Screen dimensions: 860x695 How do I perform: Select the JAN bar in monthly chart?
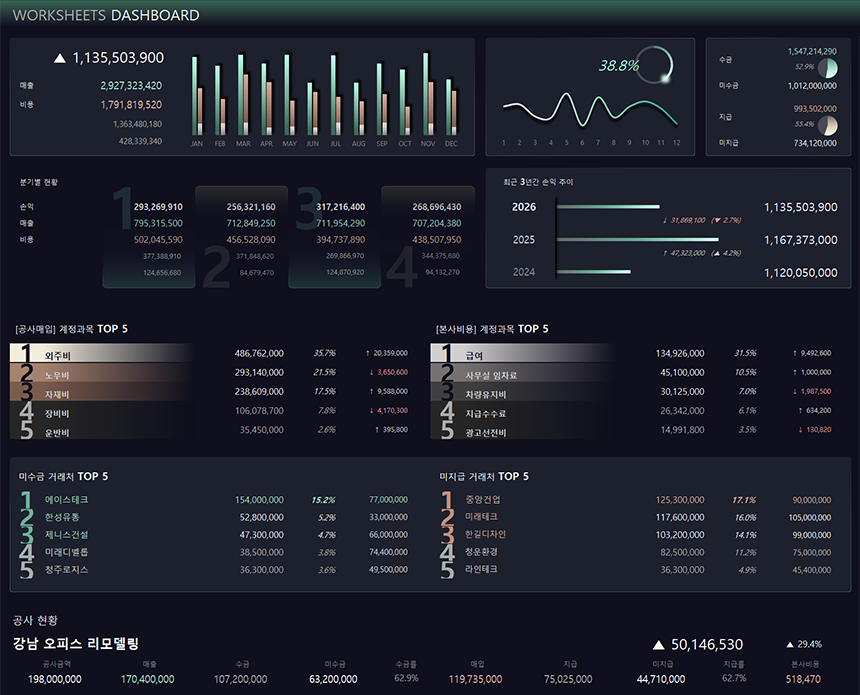[x=197, y=95]
